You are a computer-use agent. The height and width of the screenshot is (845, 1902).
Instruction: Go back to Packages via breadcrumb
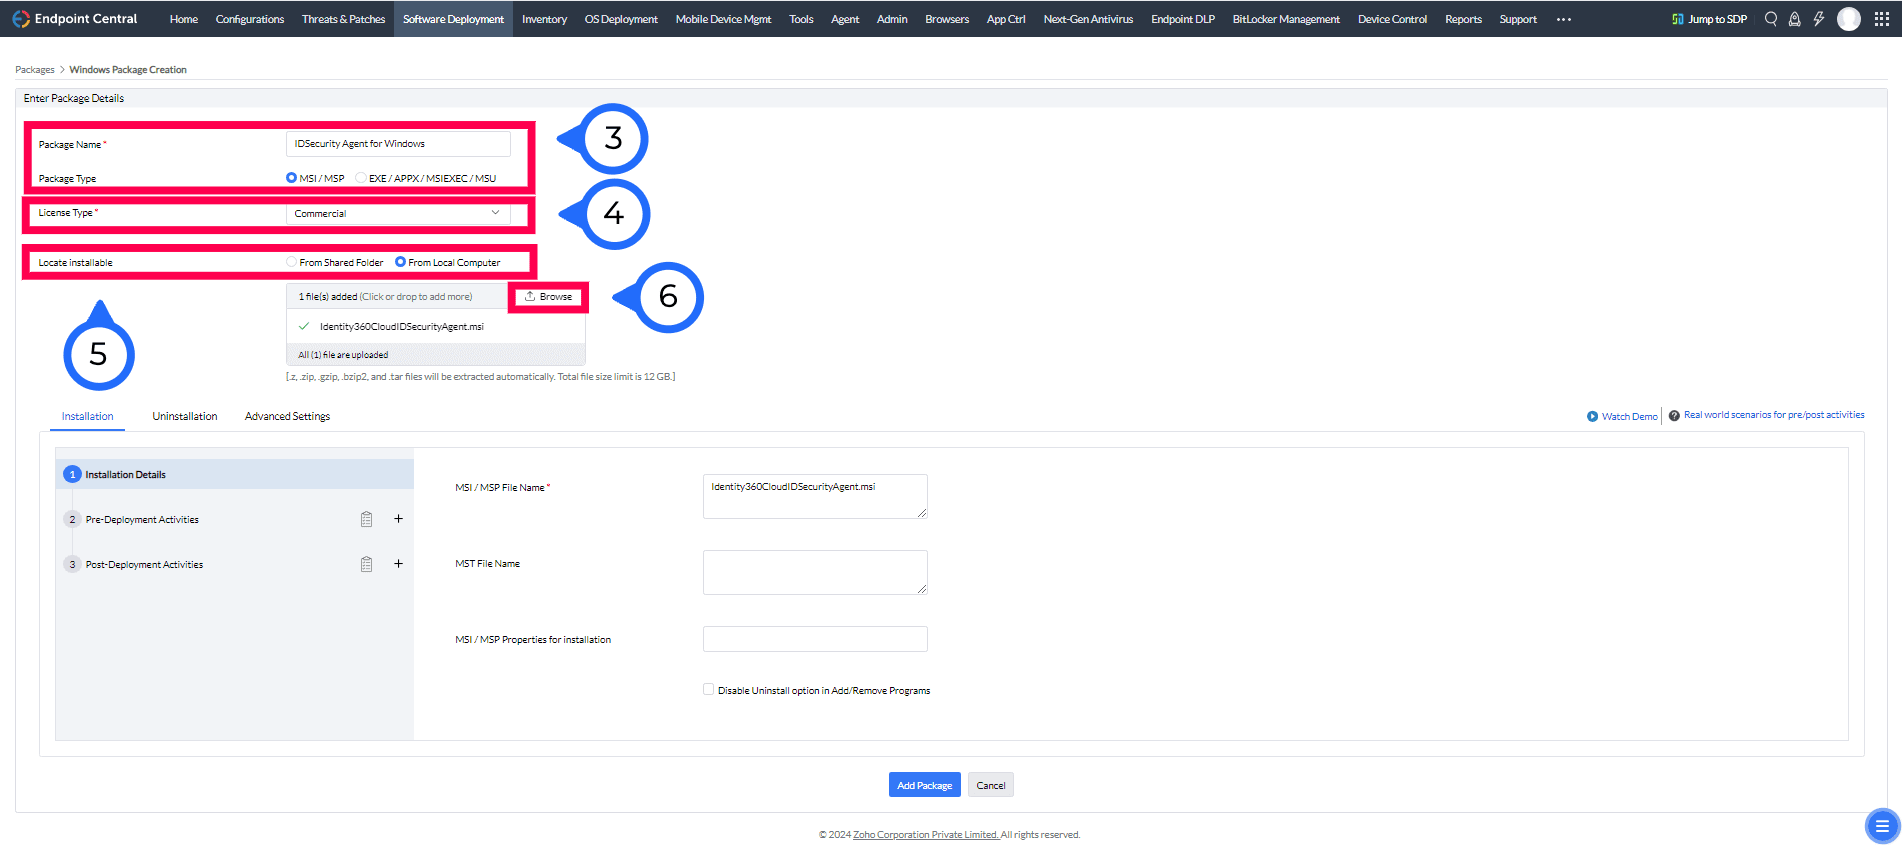[x=35, y=70]
